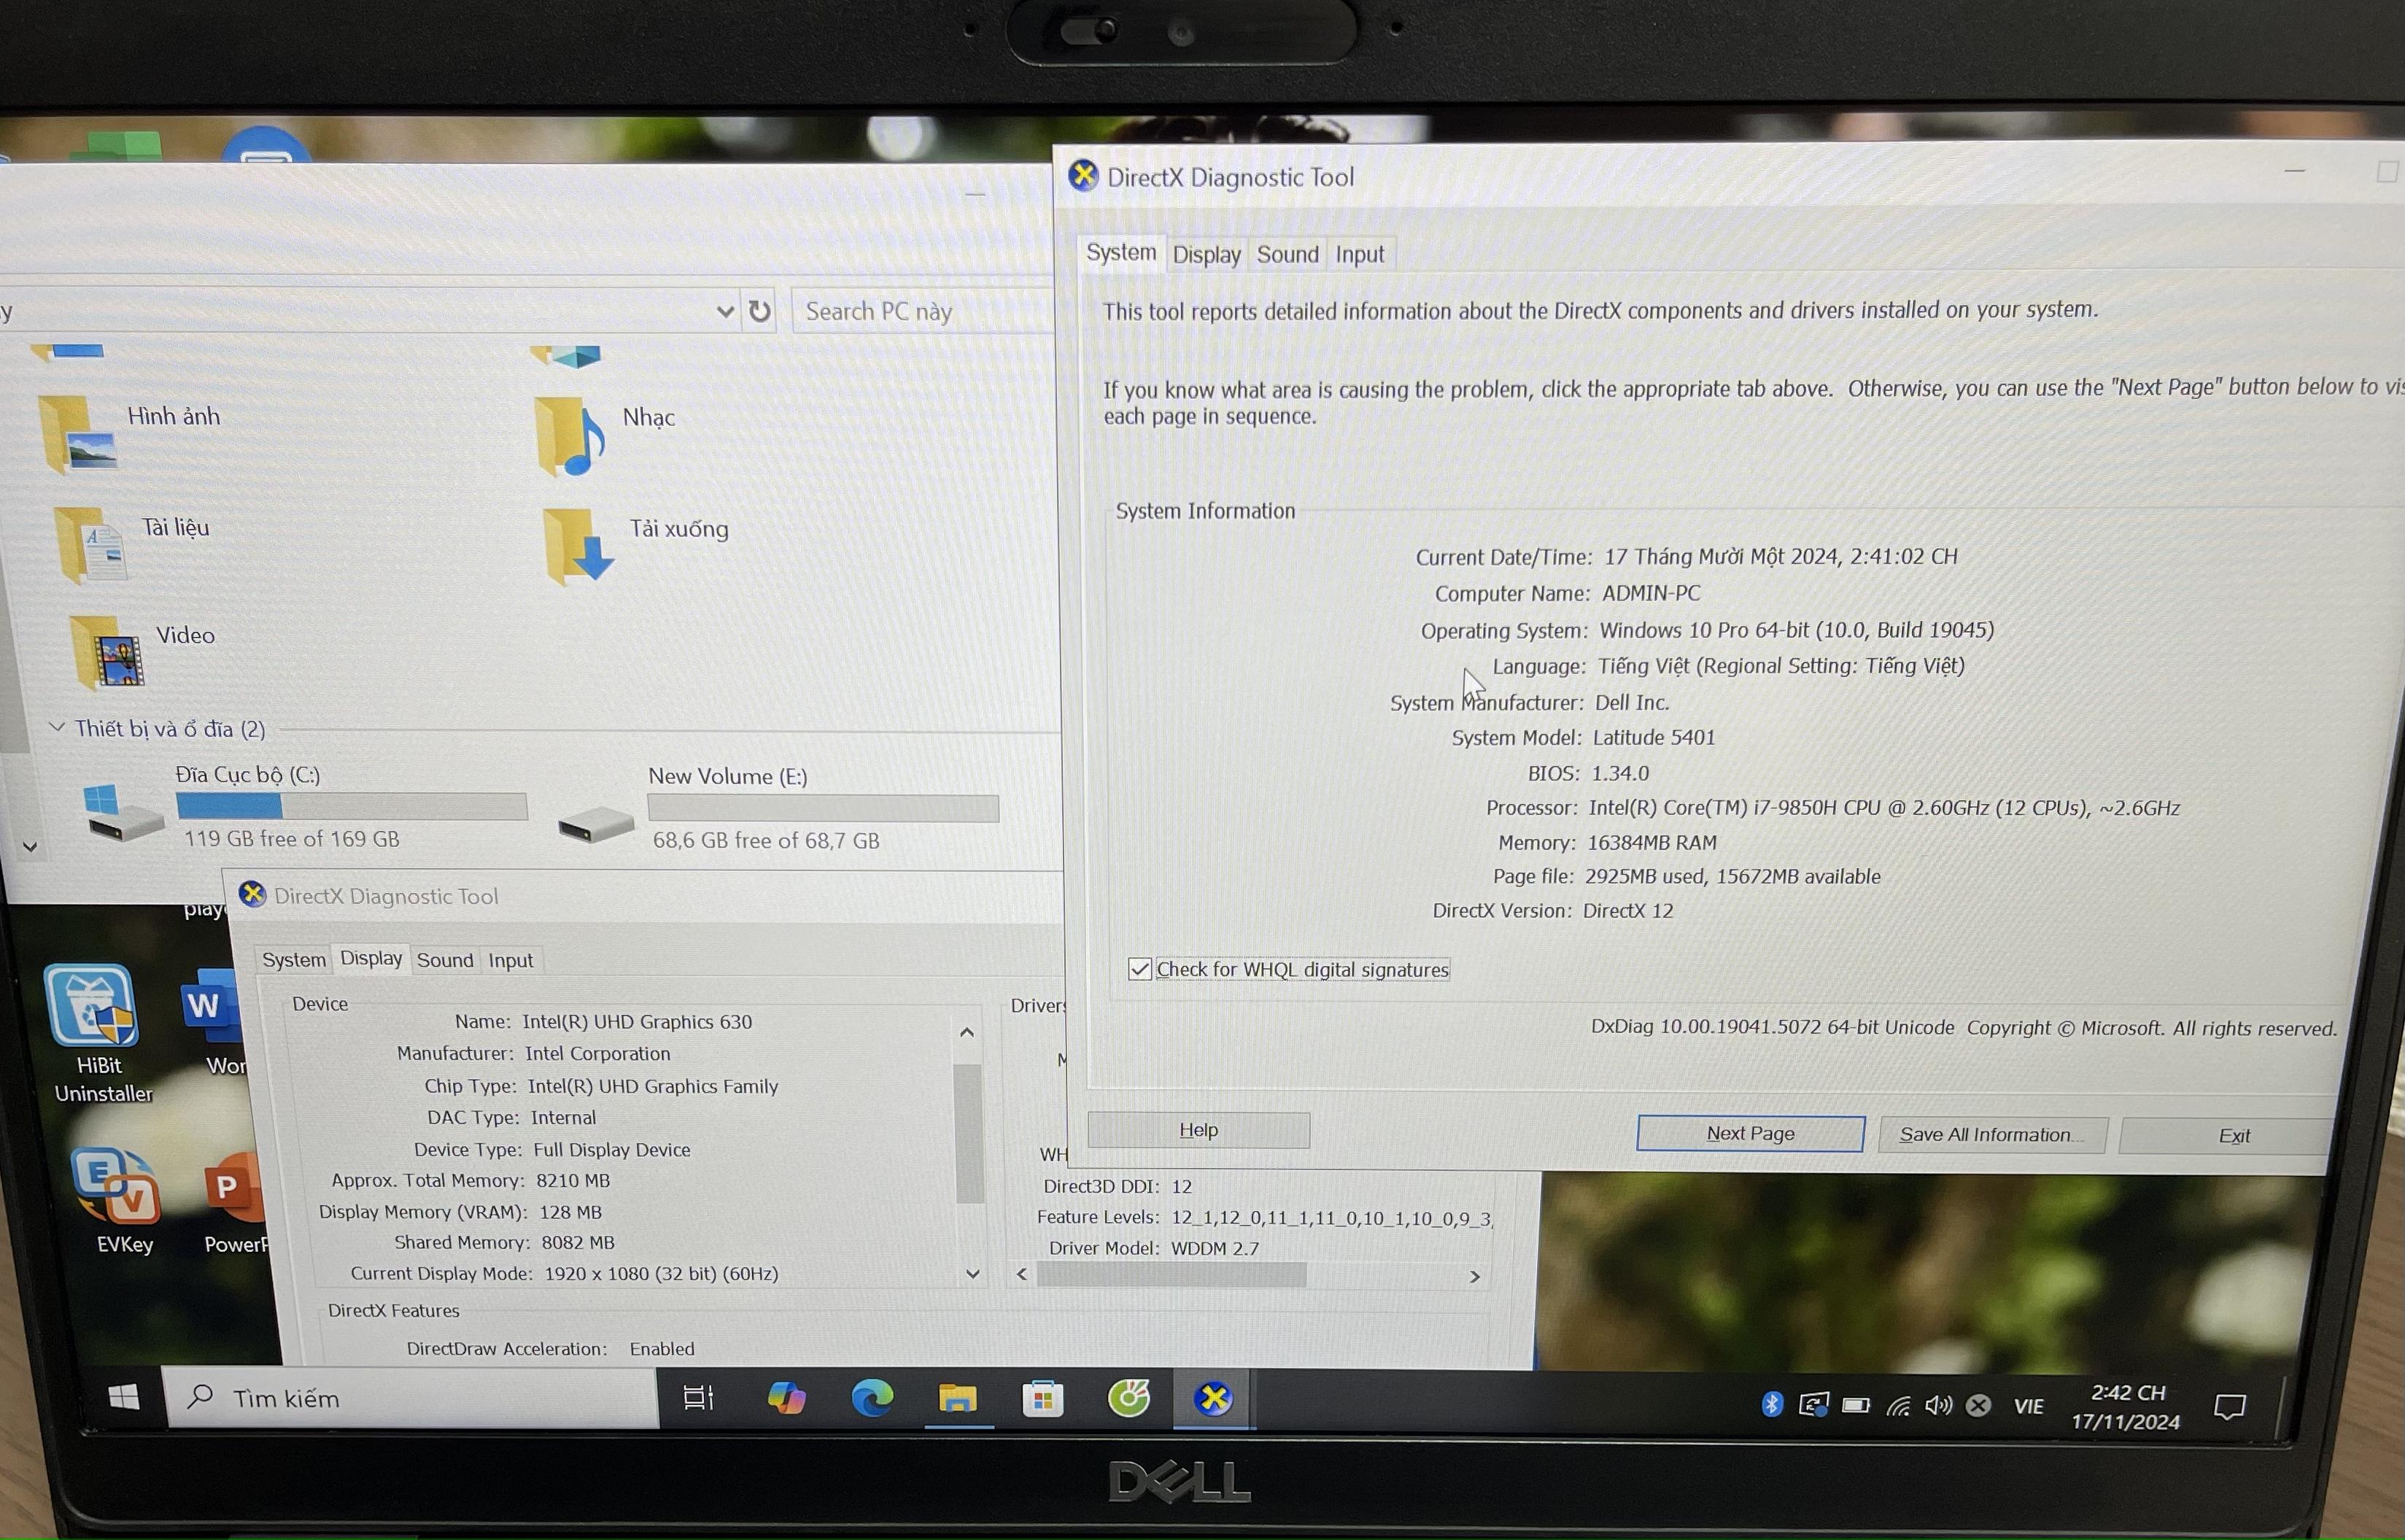Click WDDM 2.7 driver model value
2405x1540 pixels.
click(x=1215, y=1249)
